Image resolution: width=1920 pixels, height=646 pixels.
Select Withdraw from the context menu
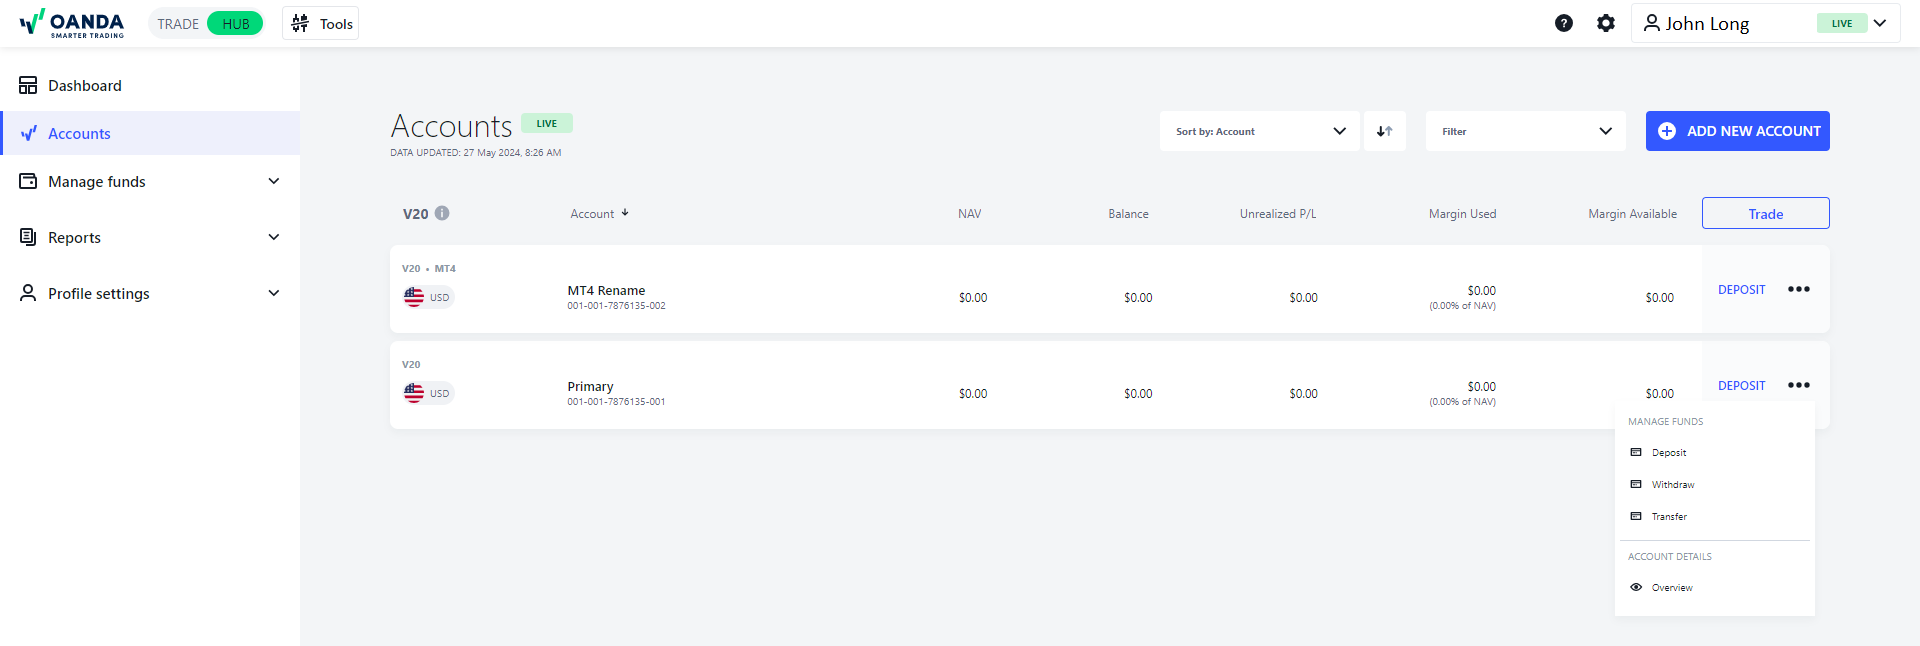(x=1672, y=485)
